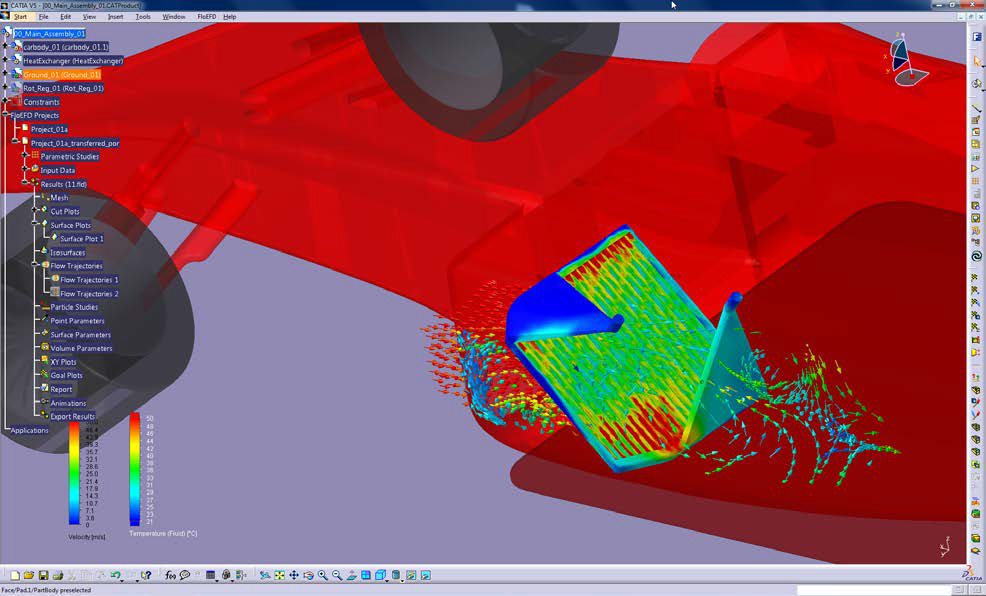This screenshot has height=596, width=986.
Task: Click the Temperature (Fluid) color legend bar
Action: pos(135,470)
